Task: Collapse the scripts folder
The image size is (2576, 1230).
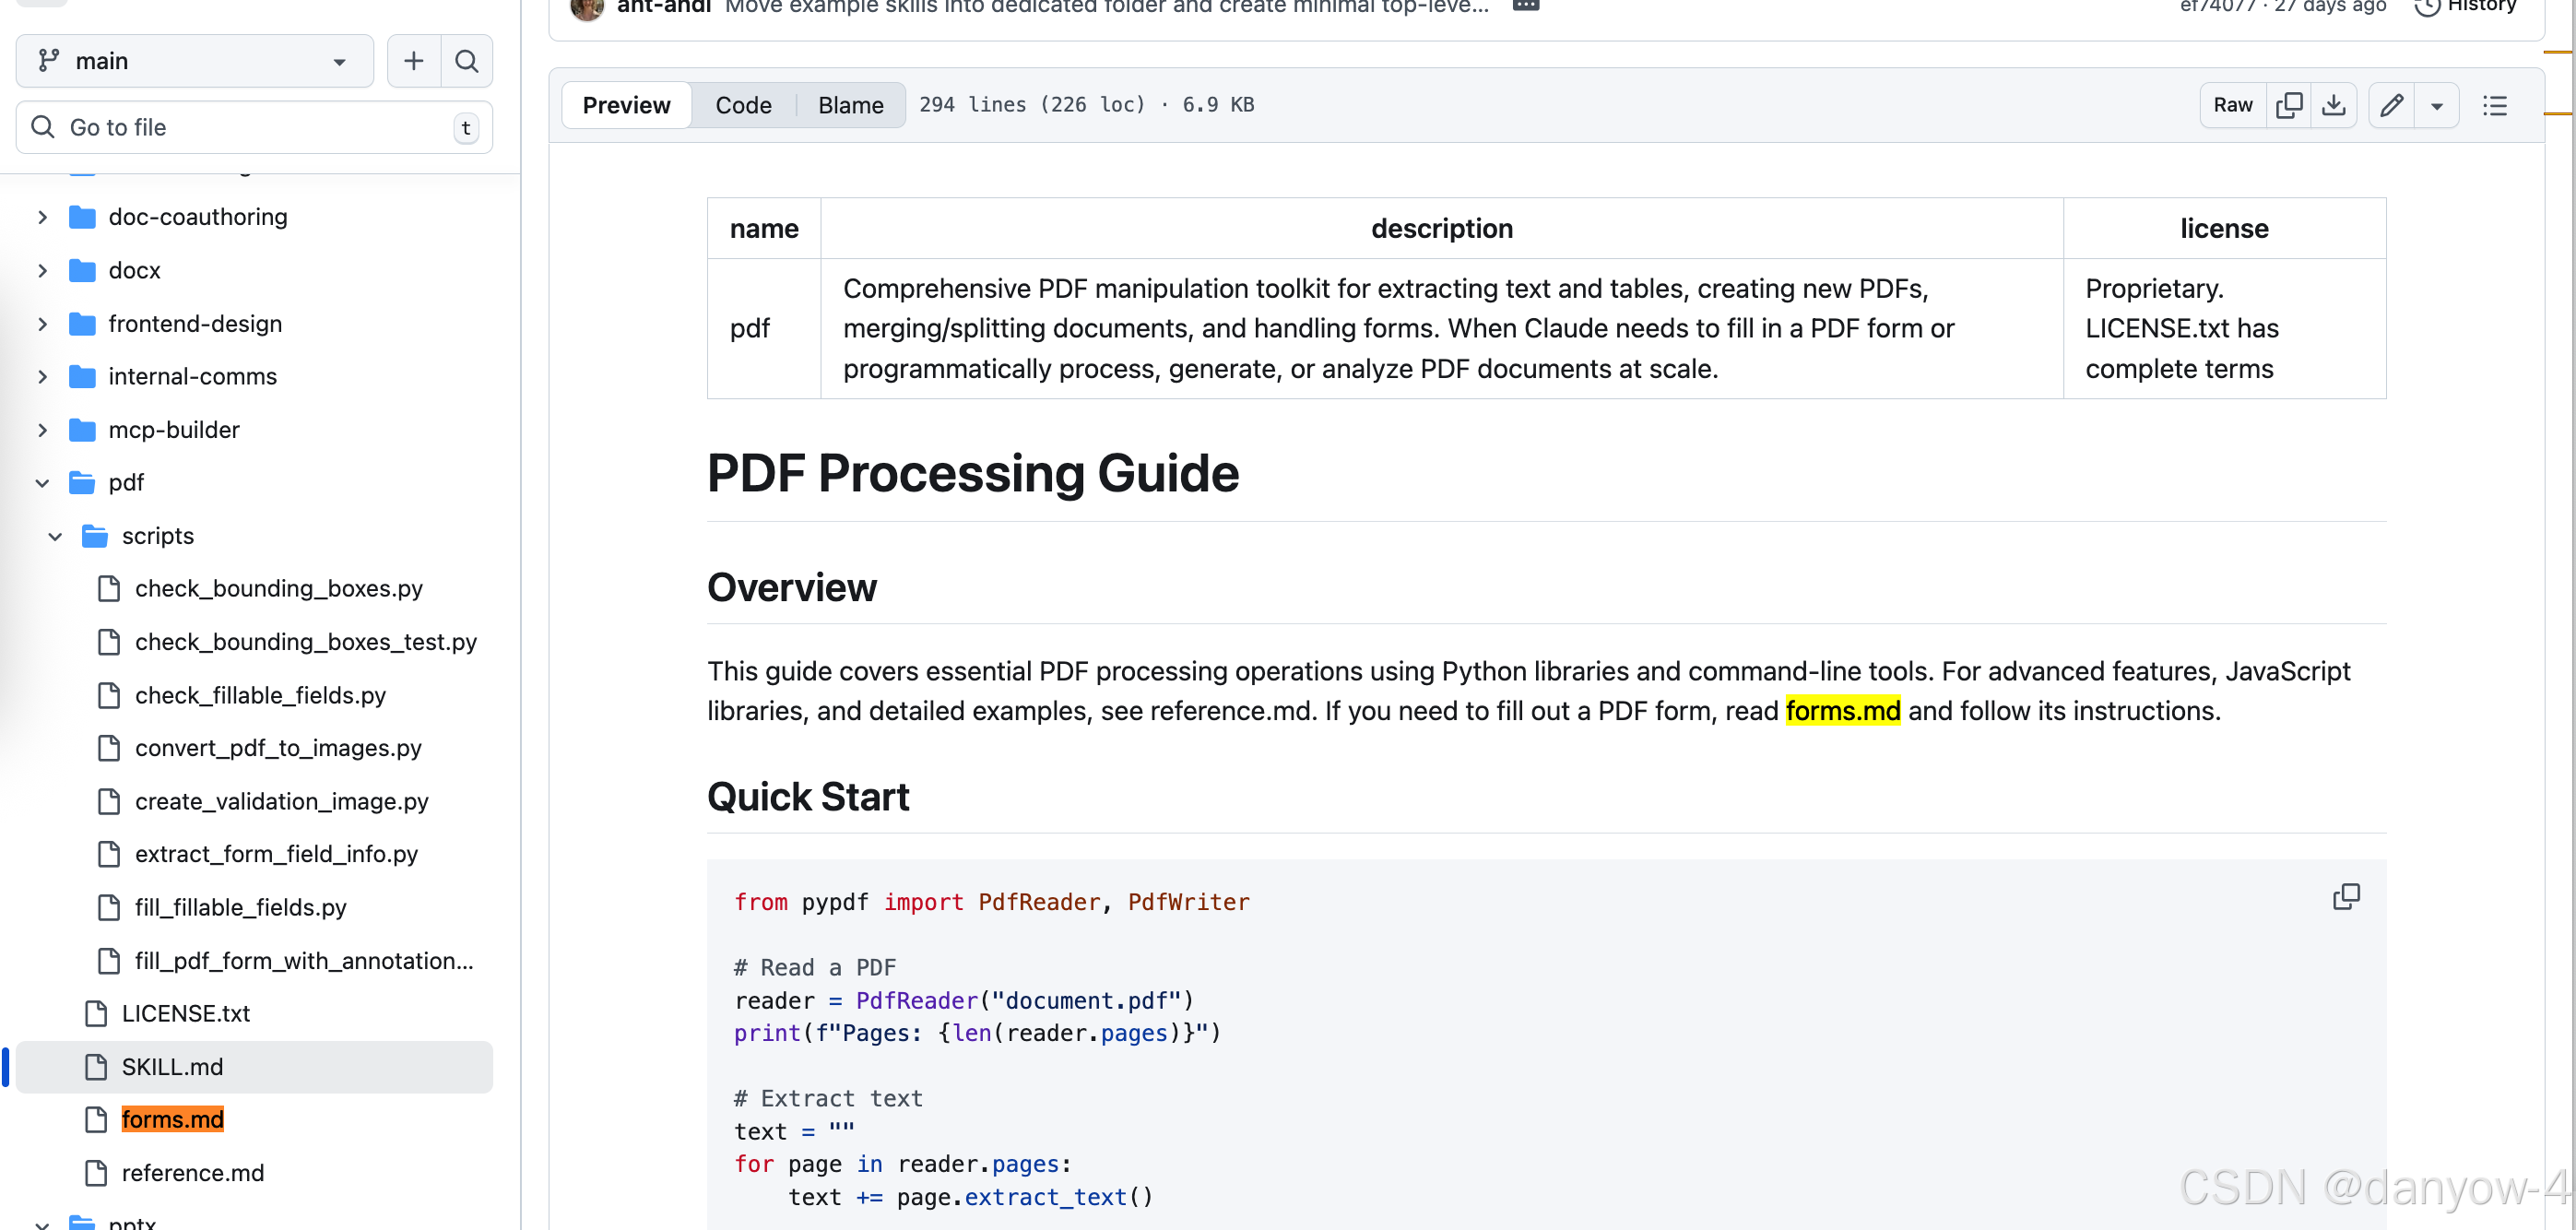Action: pos(55,536)
